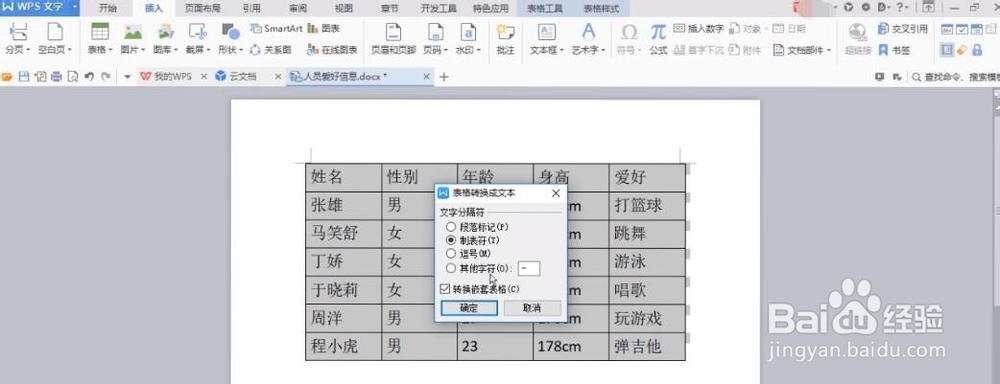The image size is (1000, 384).
Task: Click the 表格 table insert icon
Action: coord(99,32)
